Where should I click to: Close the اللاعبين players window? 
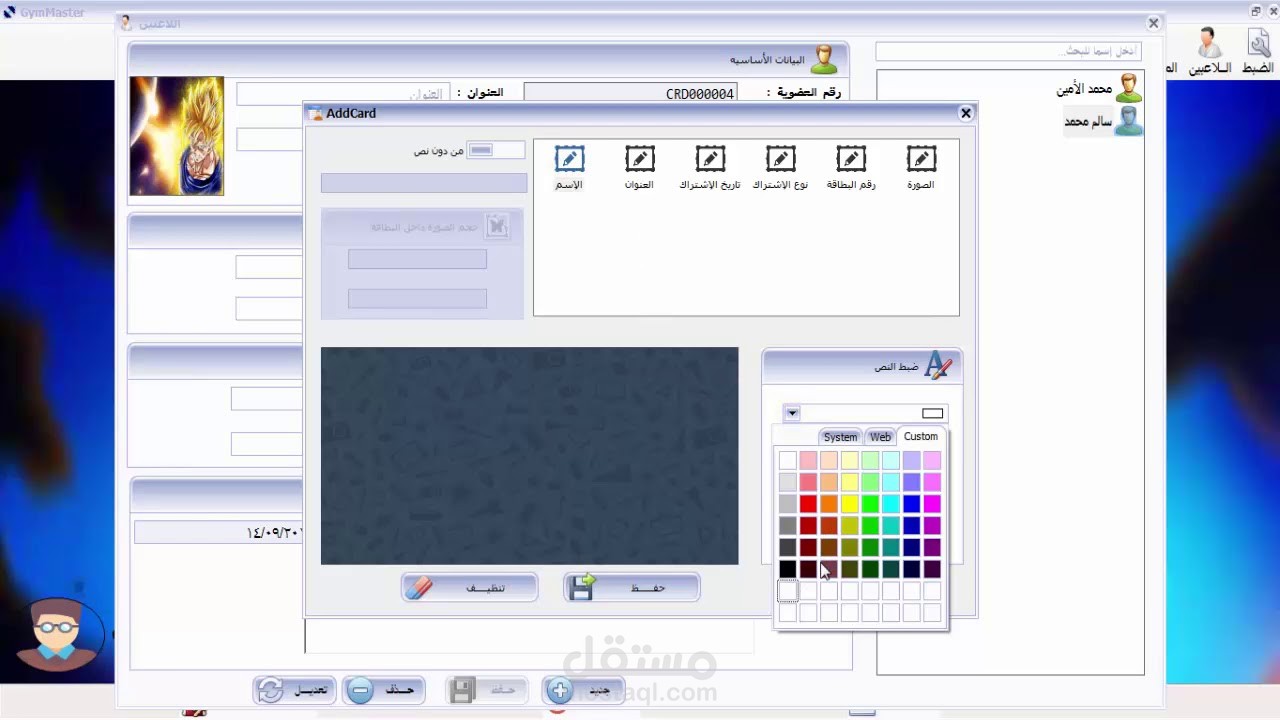pos(1153,23)
